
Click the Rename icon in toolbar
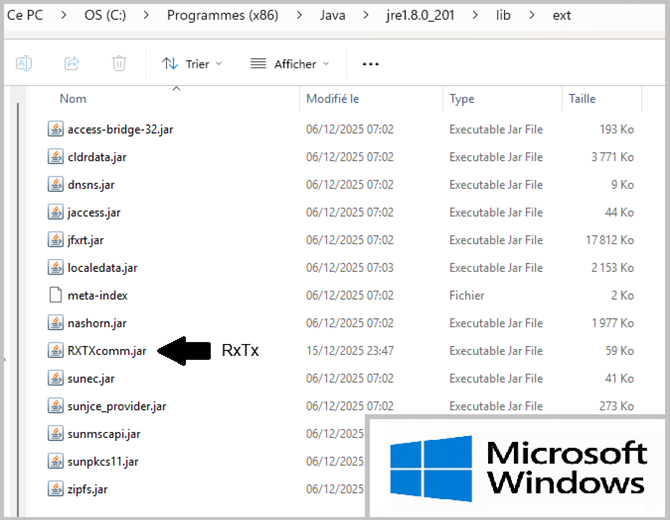point(24,63)
